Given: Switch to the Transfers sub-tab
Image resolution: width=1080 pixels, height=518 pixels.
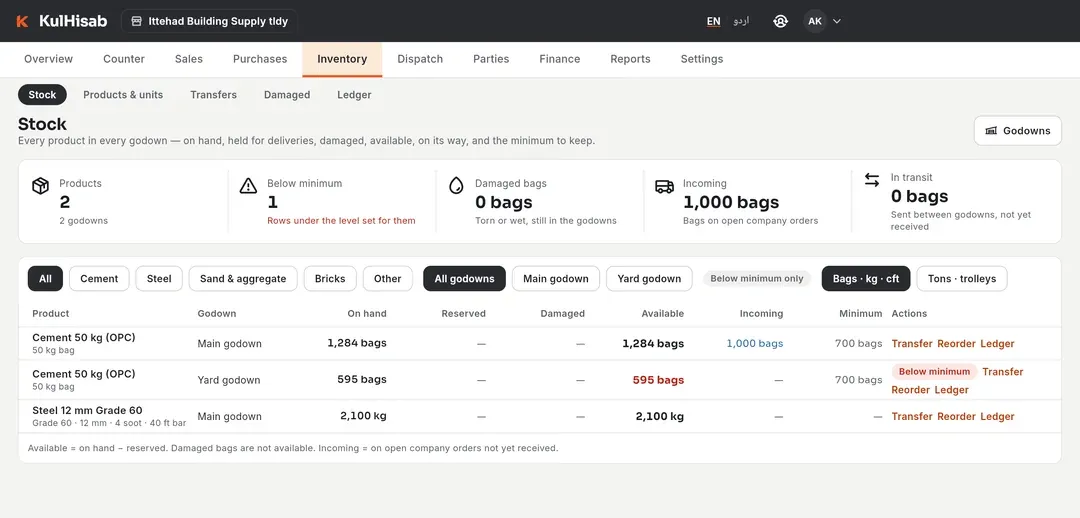Looking at the screenshot, I should coord(214,95).
